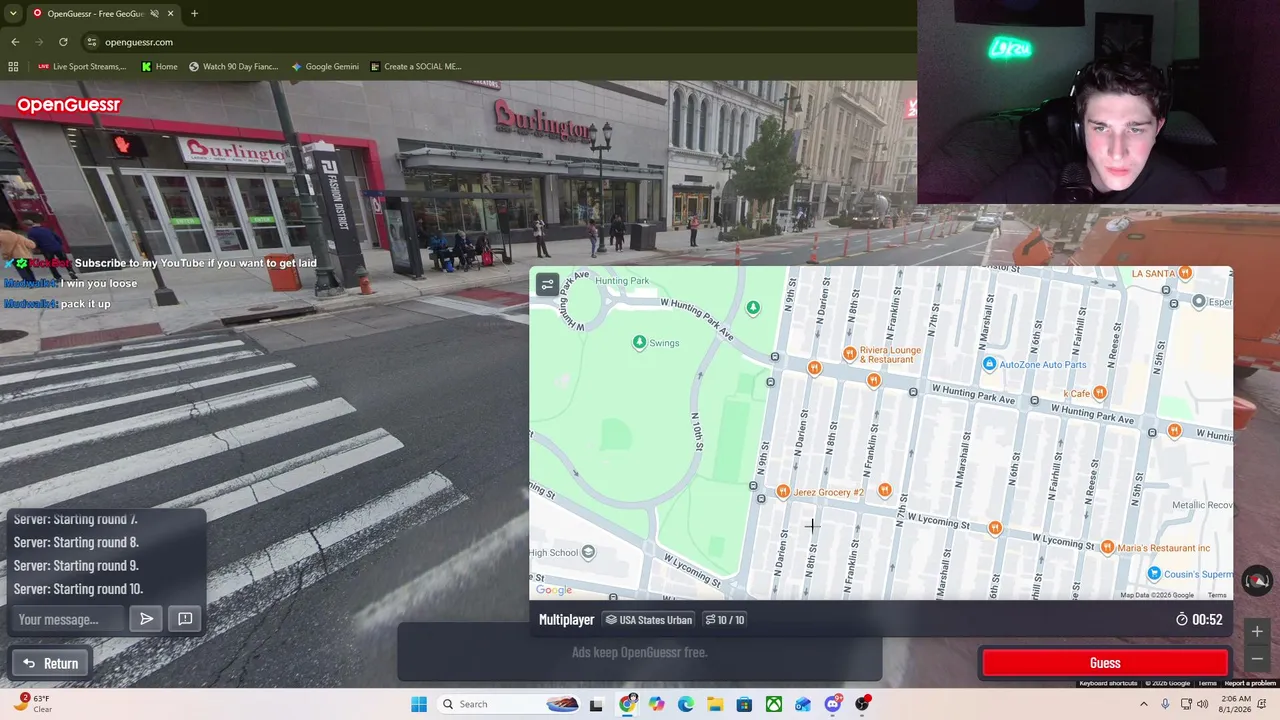This screenshot has height=720, width=1280.
Task: Open the Watch 90 Day Fianc... bookmark
Action: tap(233, 67)
